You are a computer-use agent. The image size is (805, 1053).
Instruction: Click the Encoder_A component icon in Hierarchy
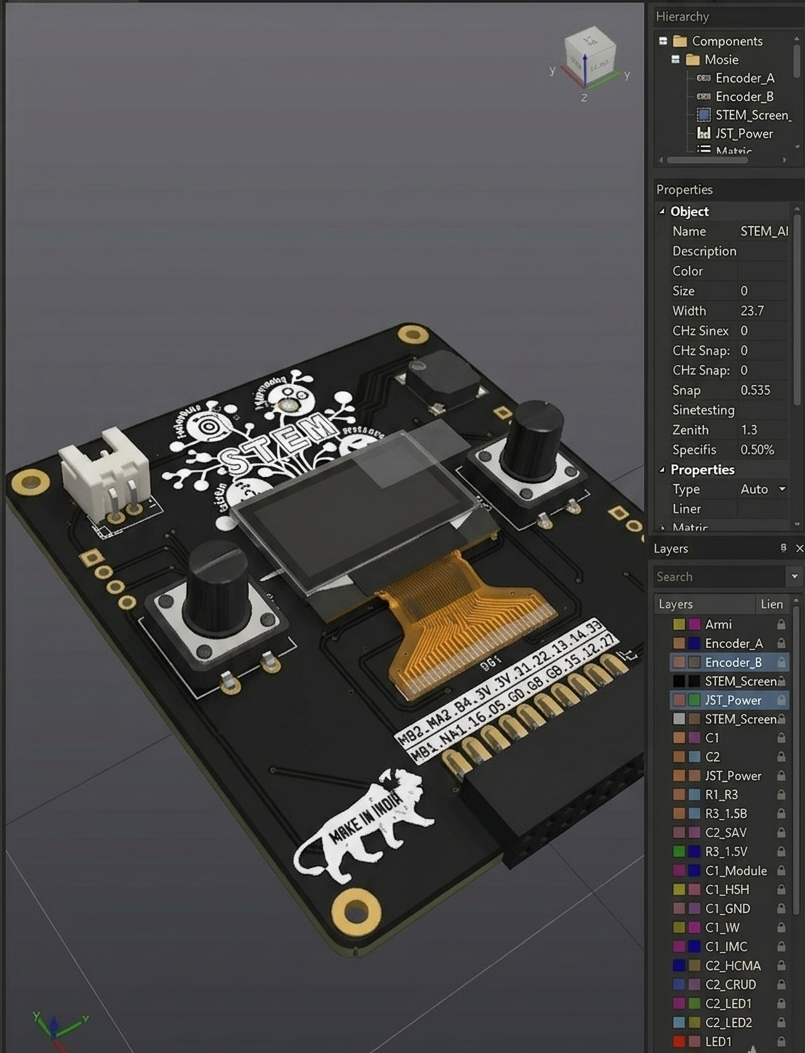click(704, 78)
